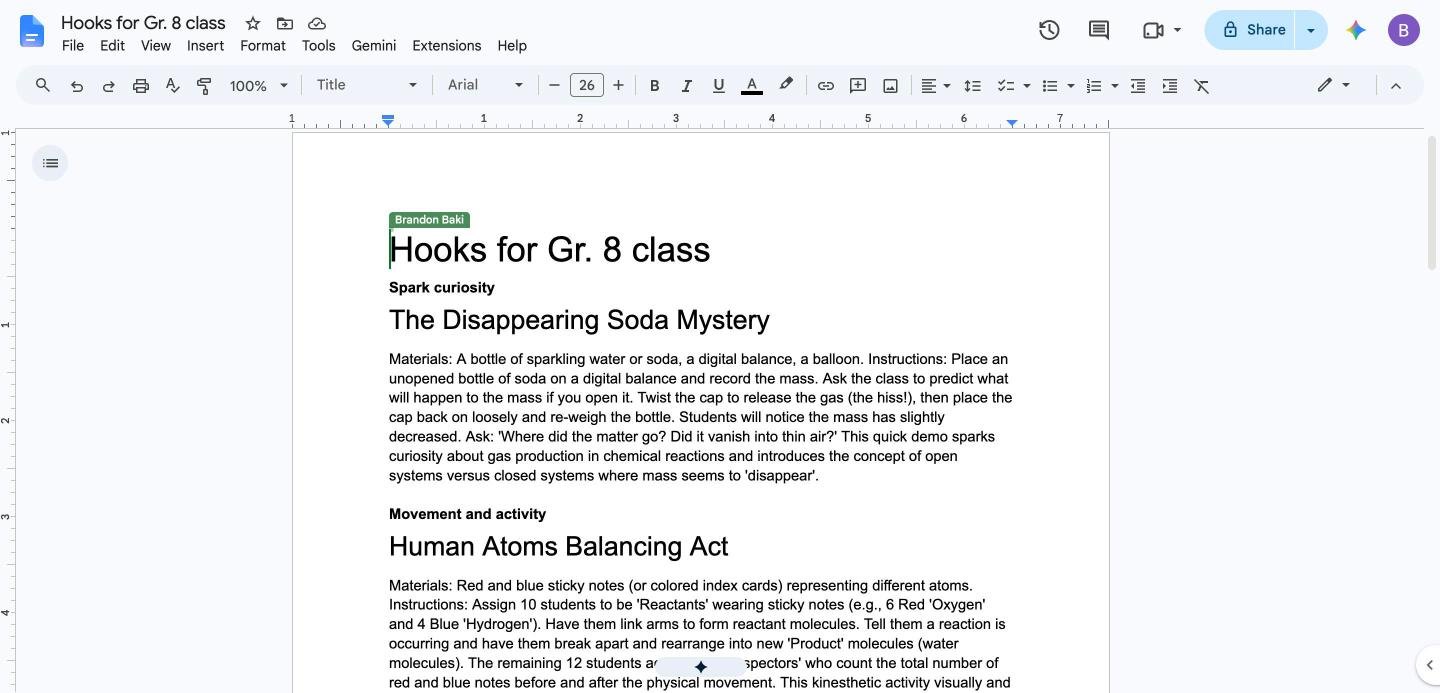
Task: Open the Share options dropdown arrow
Action: [x=1311, y=30]
